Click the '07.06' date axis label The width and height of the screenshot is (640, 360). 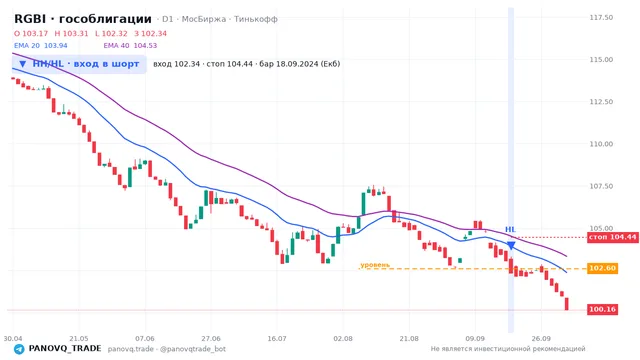tap(145, 338)
